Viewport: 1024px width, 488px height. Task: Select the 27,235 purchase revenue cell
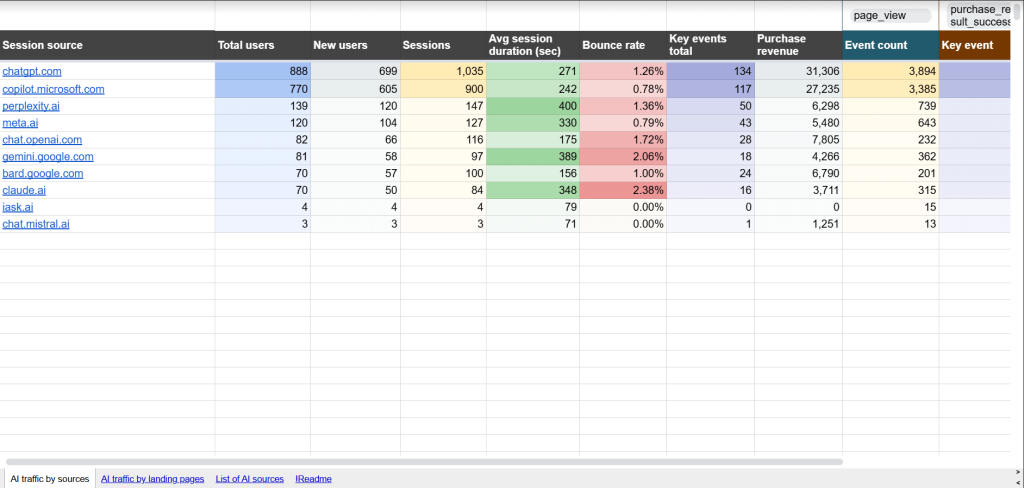pos(799,89)
